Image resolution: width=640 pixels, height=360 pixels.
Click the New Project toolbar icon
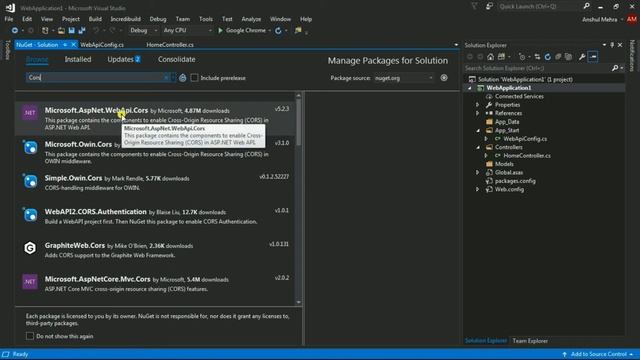coord(45,31)
